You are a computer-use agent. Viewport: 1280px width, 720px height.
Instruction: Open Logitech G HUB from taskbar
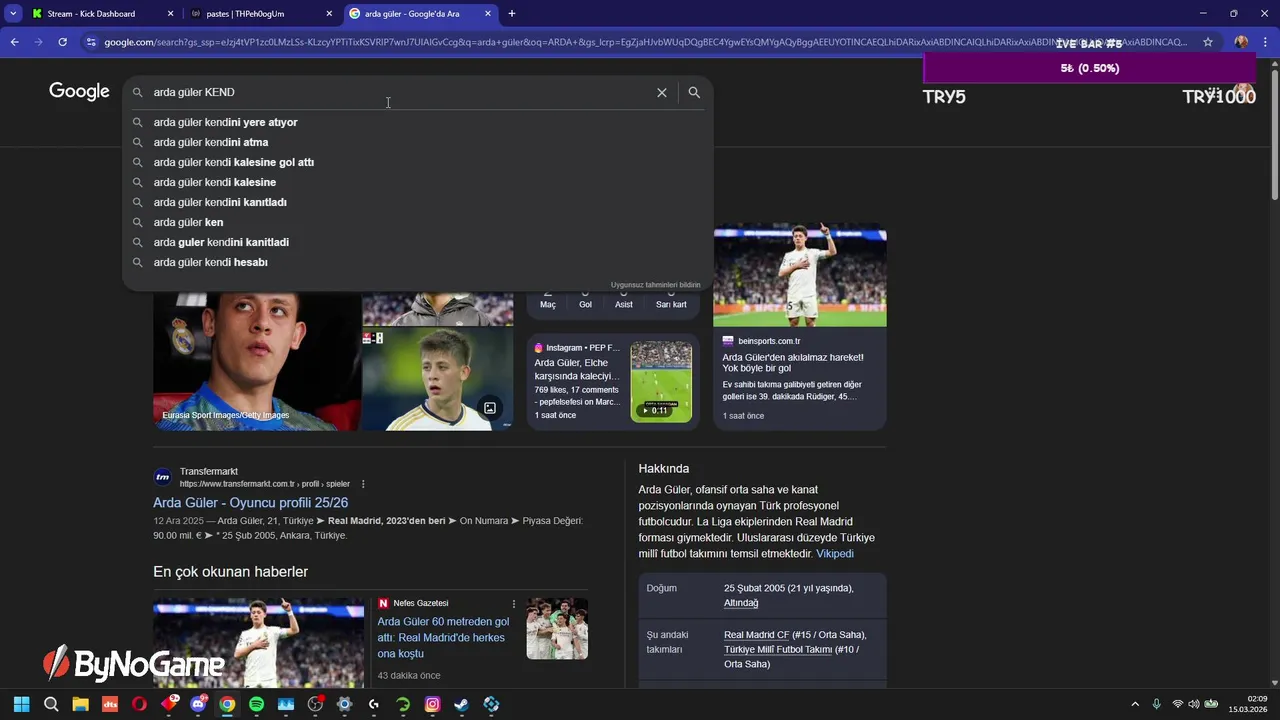coord(373,704)
